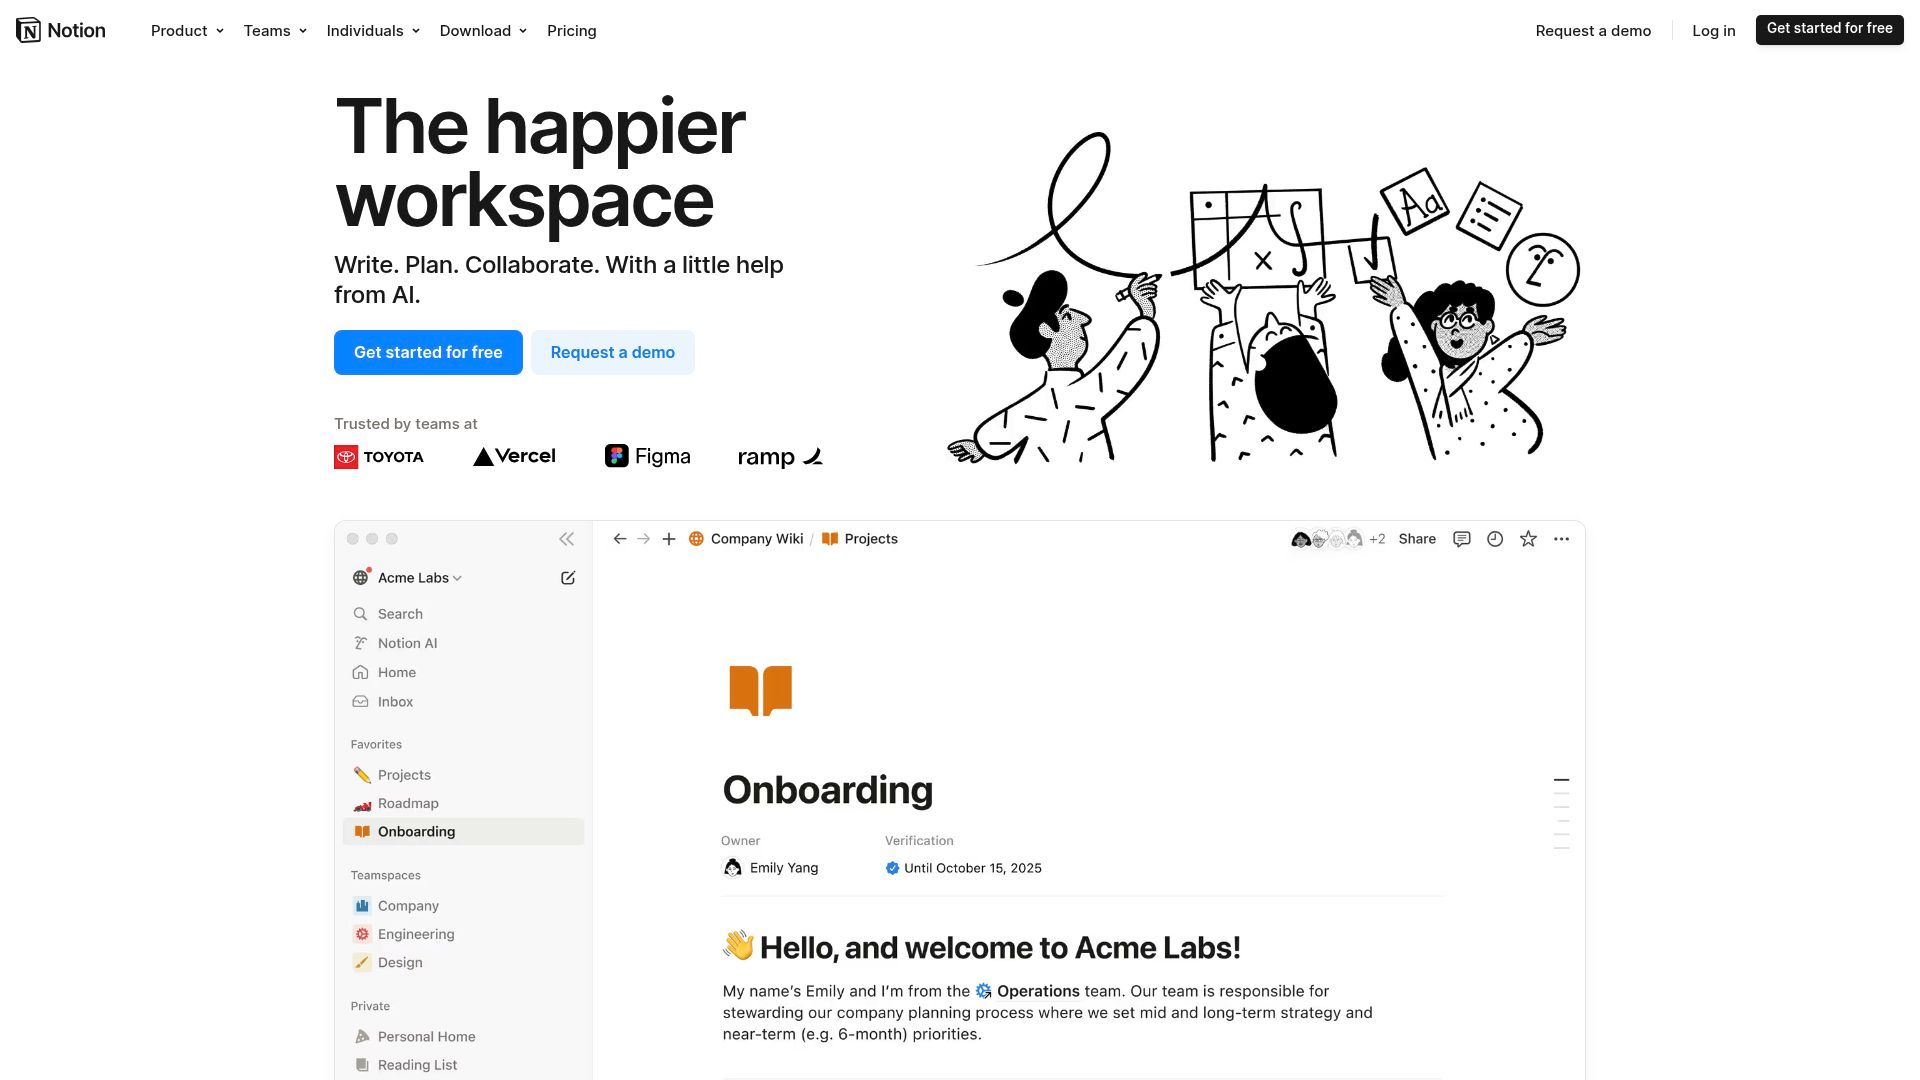
Task: Click the back arrow in page header
Action: click(x=620, y=539)
